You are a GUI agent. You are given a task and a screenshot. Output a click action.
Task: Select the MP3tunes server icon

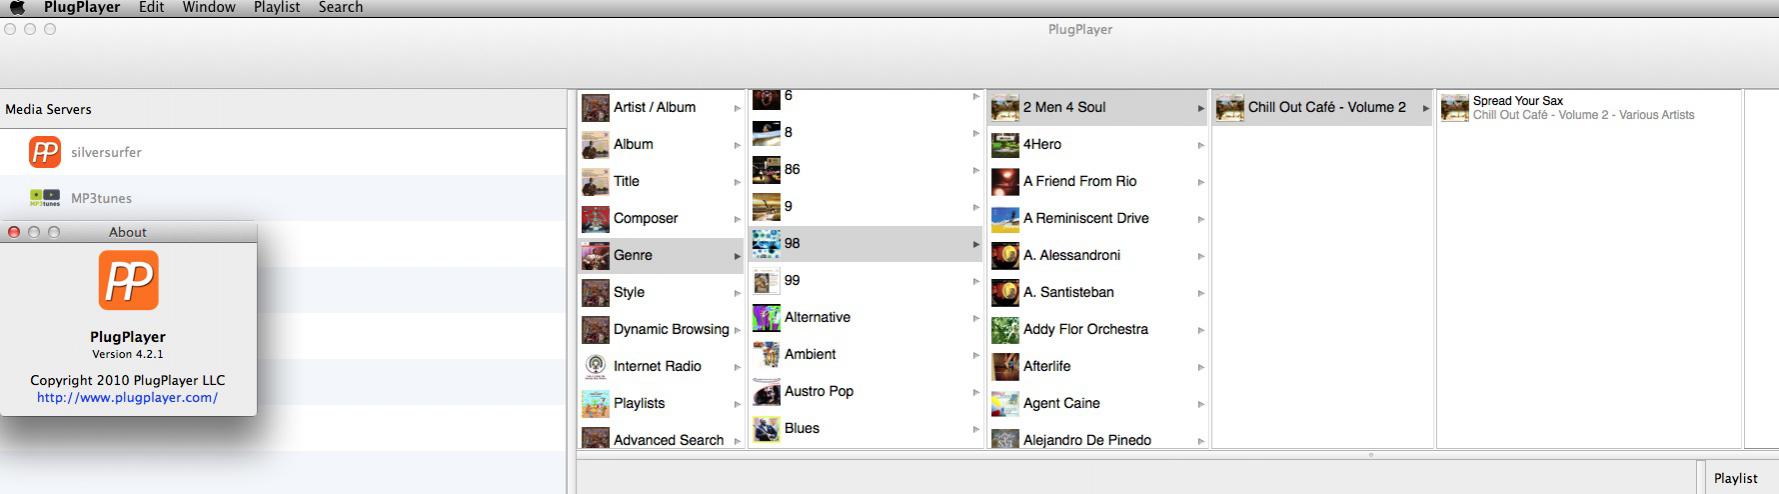[45, 198]
